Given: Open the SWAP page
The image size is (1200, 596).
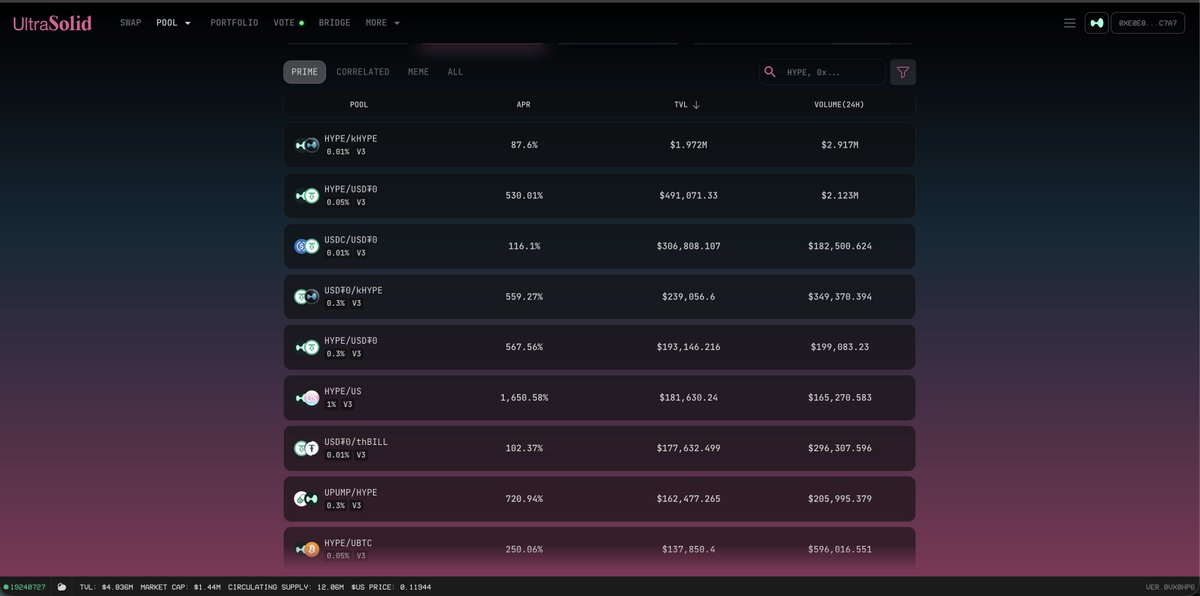Looking at the screenshot, I should [x=130, y=22].
